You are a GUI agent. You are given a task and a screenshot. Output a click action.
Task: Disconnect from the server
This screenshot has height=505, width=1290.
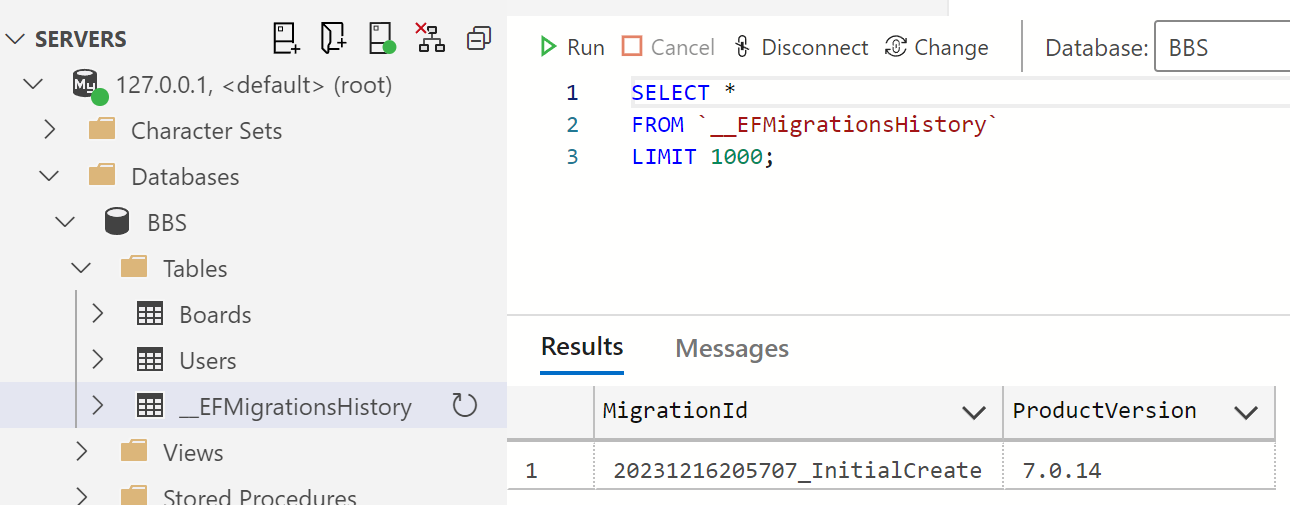[801, 47]
